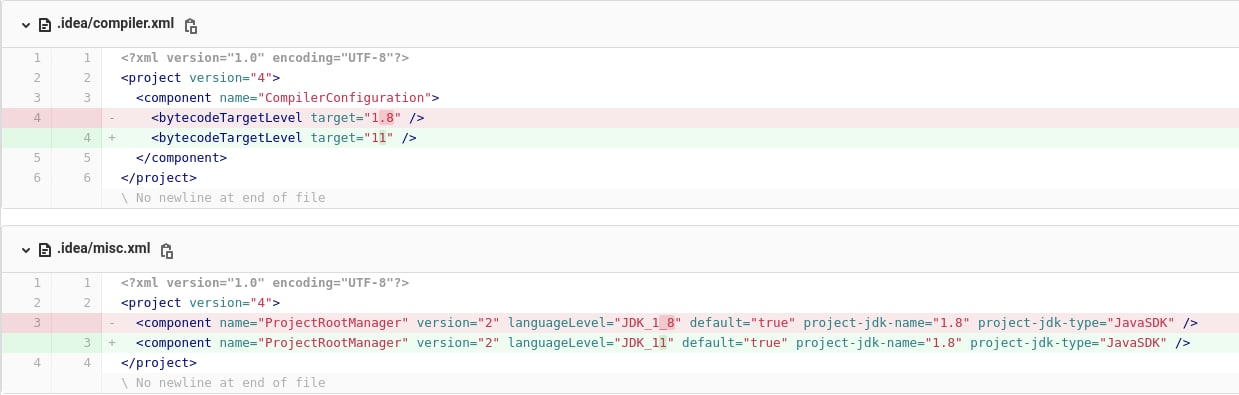
Task: Collapse the .idea/misc.xml file diff
Action: (25, 250)
